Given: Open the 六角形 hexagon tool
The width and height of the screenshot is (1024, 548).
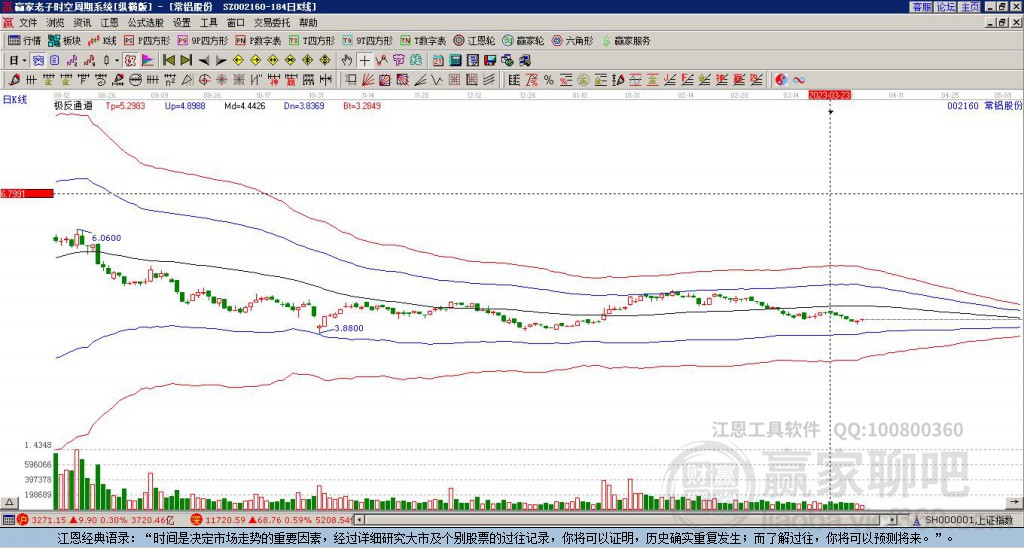Looking at the screenshot, I should [x=574, y=41].
